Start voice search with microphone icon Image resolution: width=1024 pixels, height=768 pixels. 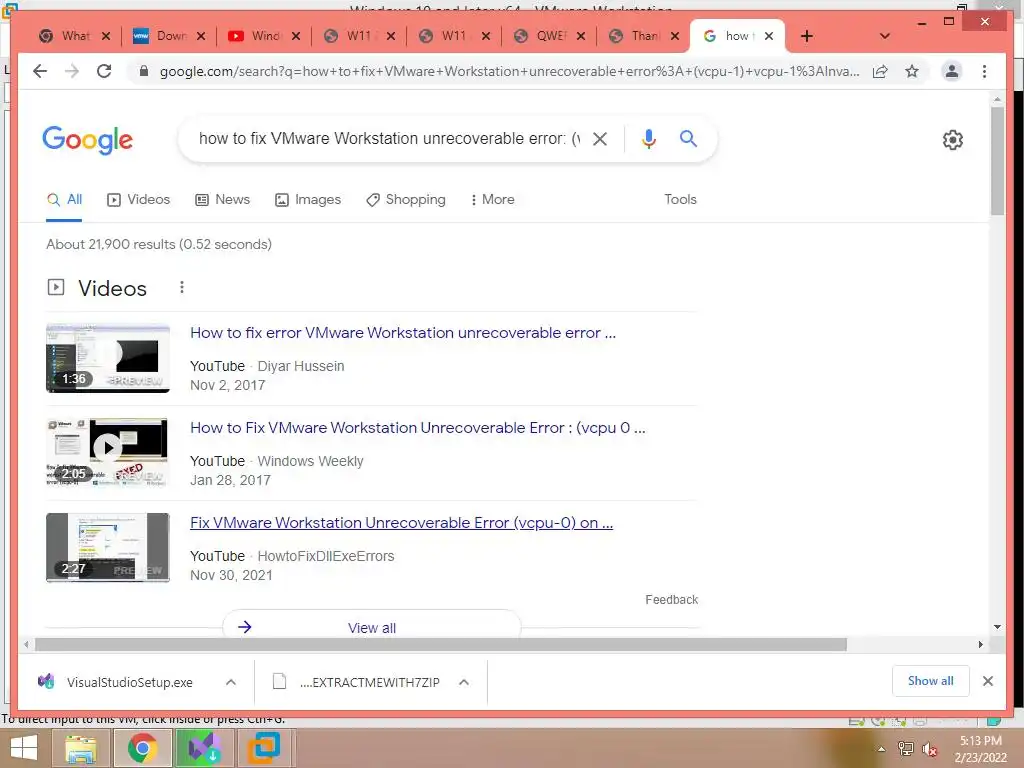(648, 138)
